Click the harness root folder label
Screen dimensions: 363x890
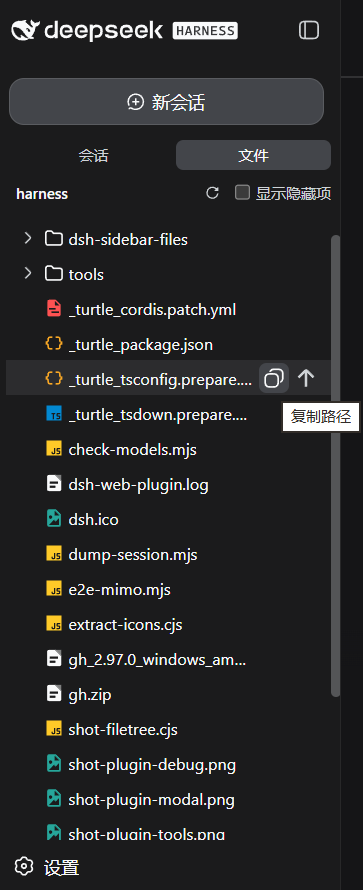point(42,194)
